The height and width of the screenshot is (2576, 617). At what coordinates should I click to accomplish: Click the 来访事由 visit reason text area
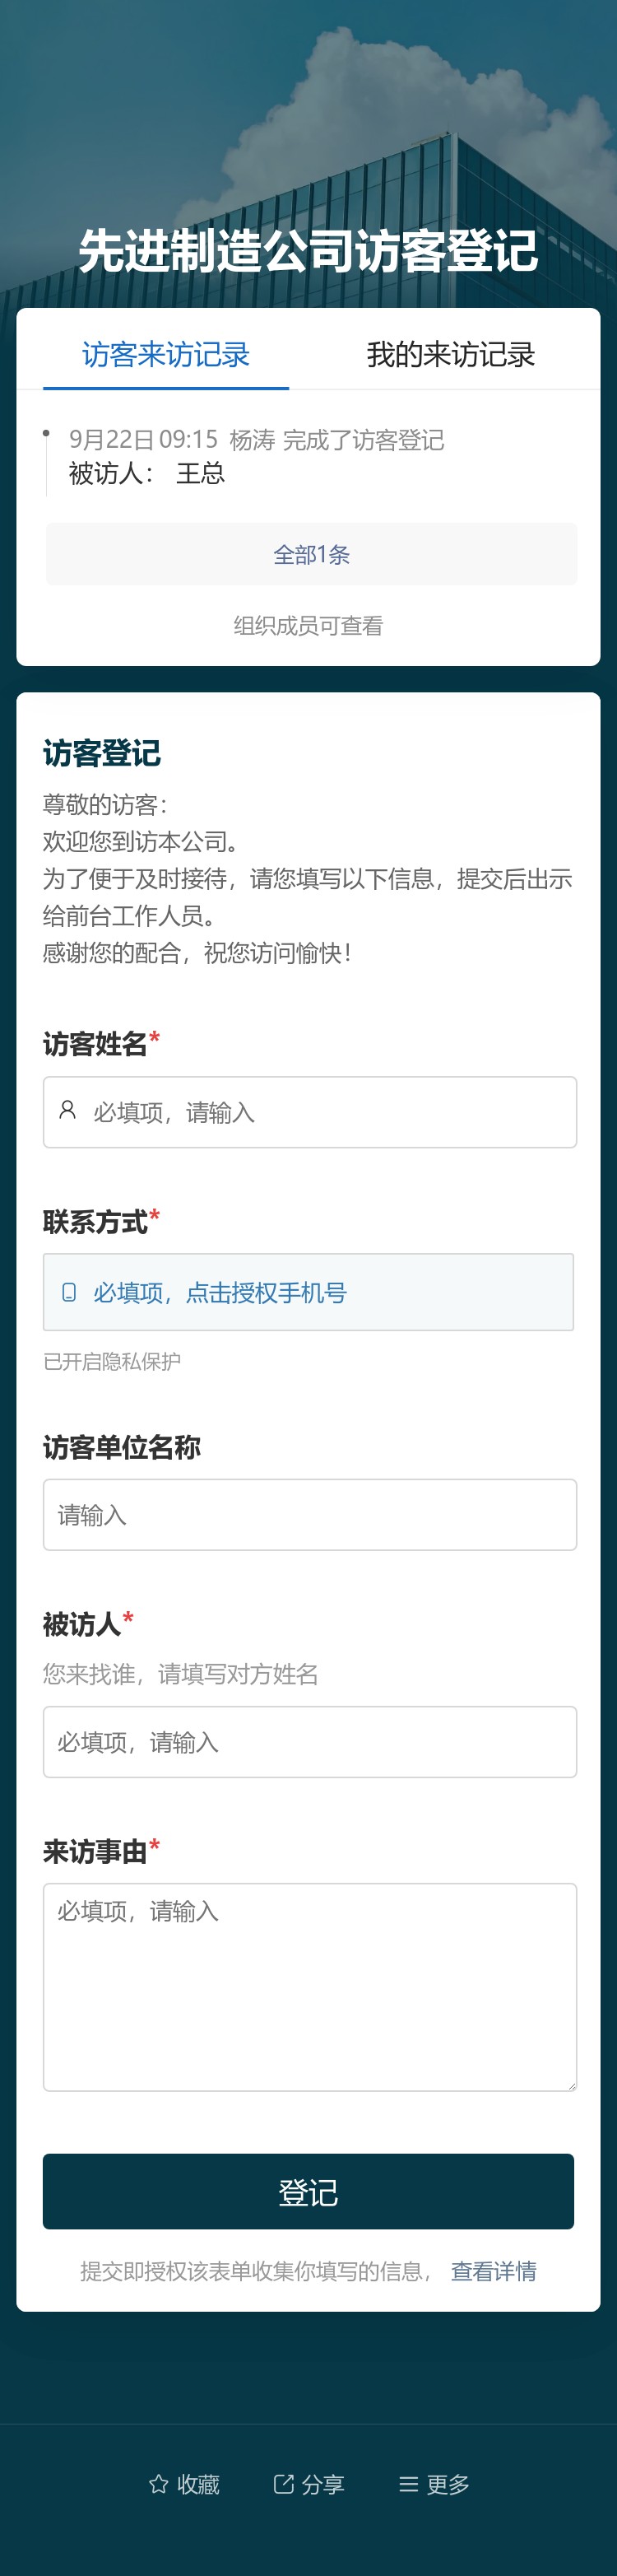[308, 1980]
